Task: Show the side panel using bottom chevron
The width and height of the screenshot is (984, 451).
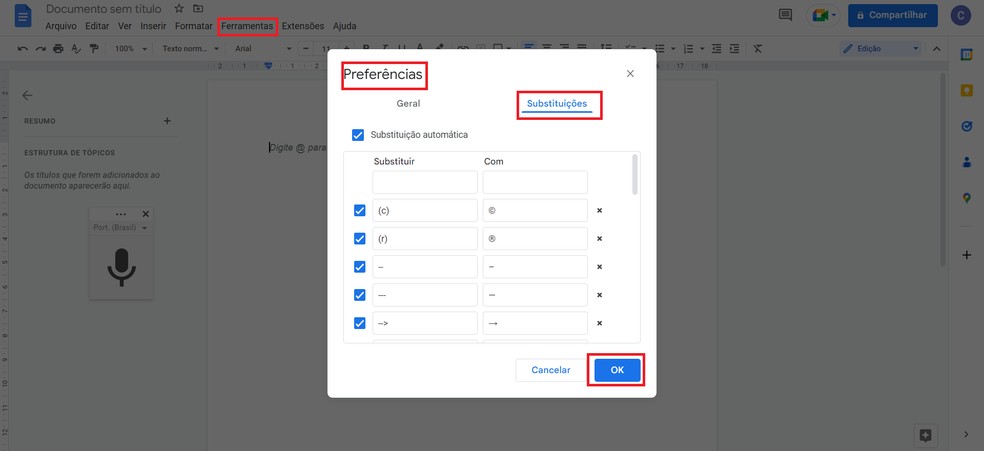Action: coord(966,434)
